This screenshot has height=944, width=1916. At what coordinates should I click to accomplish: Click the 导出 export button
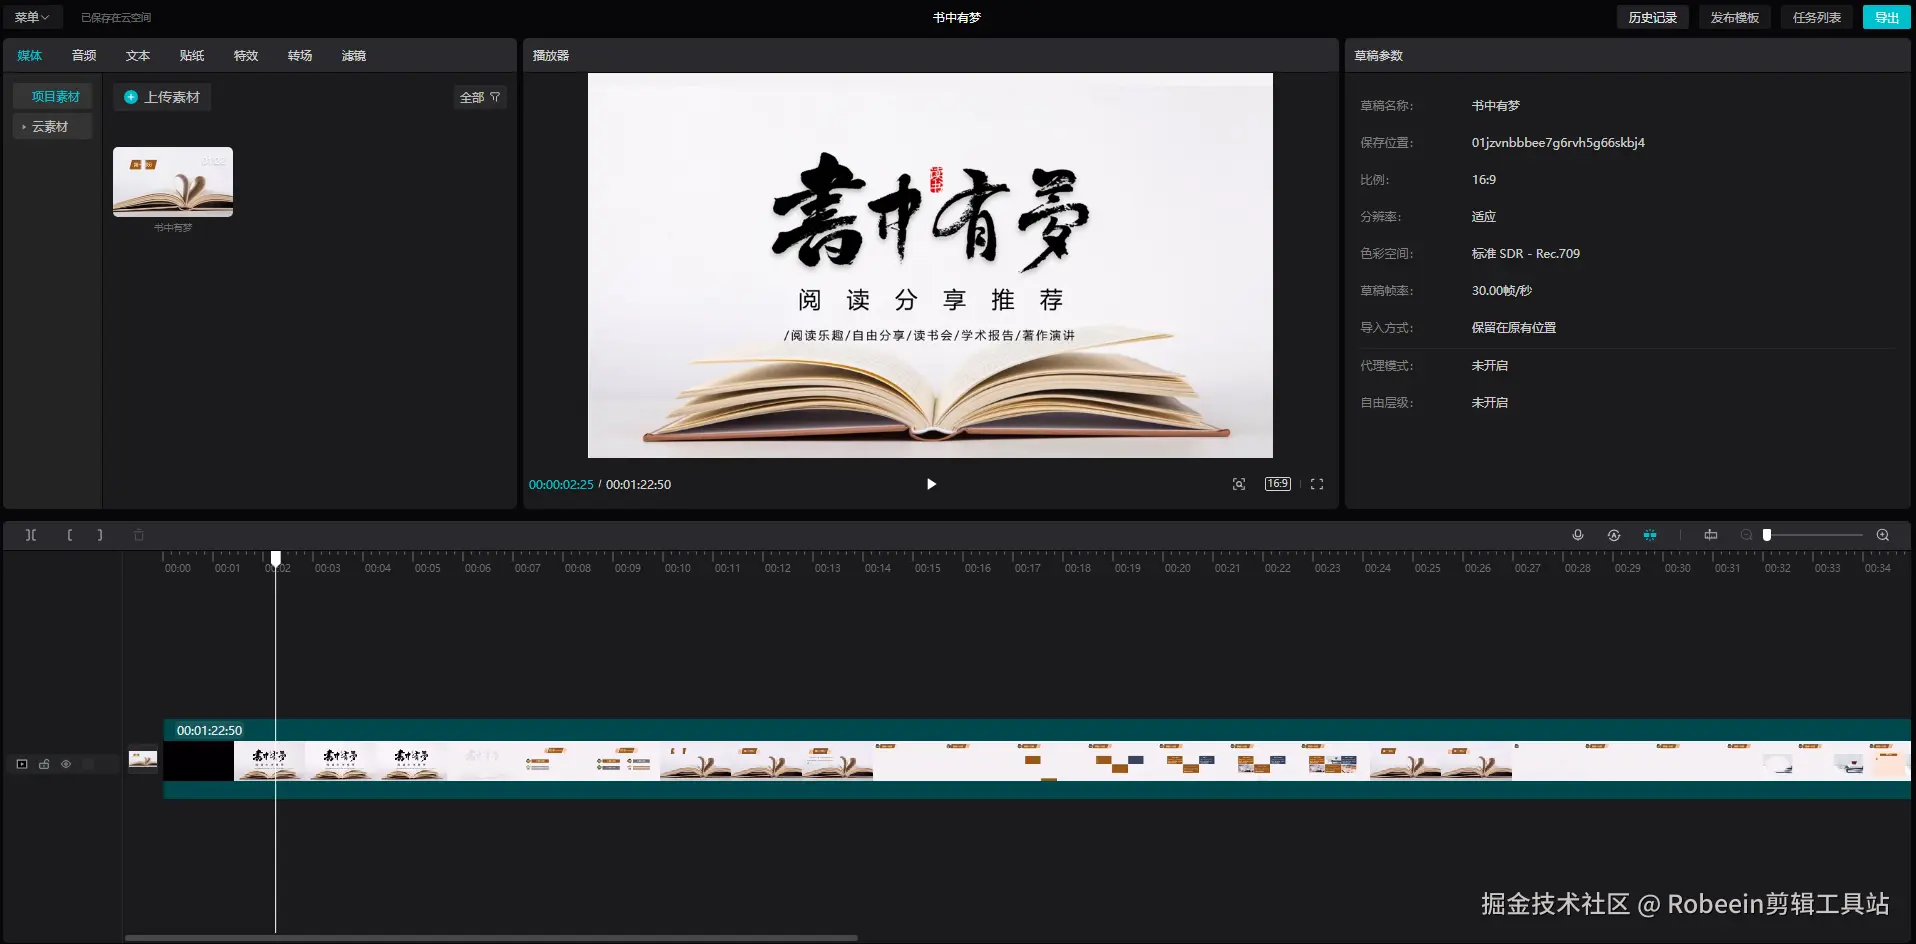pyautogui.click(x=1887, y=17)
